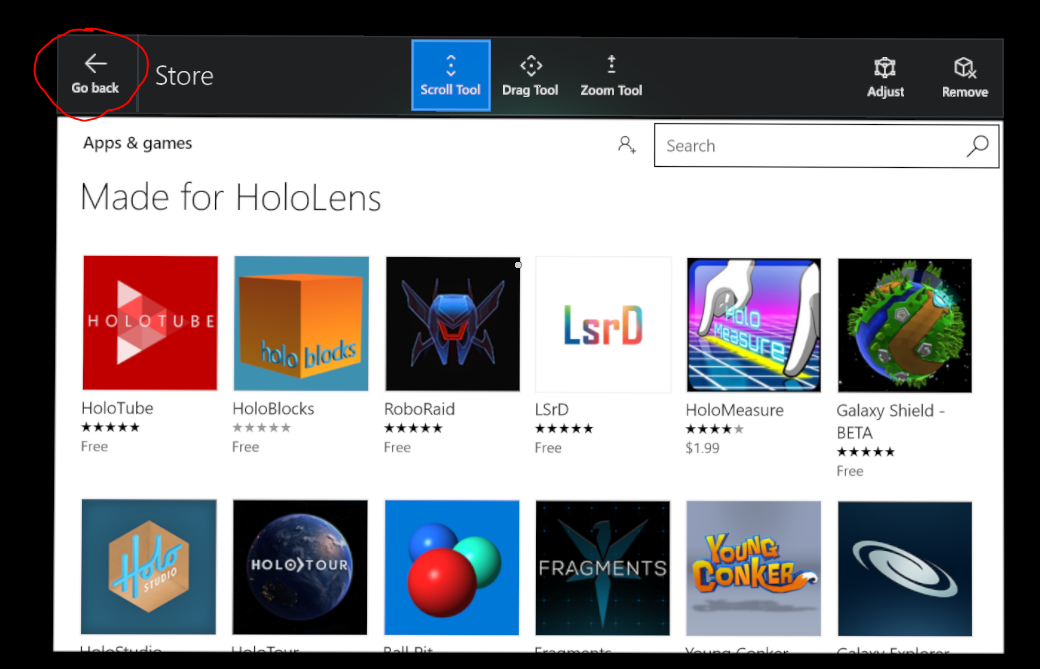Click the Free label under RoboRaid
This screenshot has width=1040, height=669.
pos(397,448)
